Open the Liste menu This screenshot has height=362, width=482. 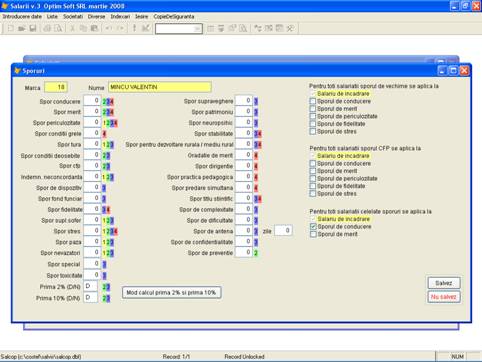pyautogui.click(x=52, y=16)
